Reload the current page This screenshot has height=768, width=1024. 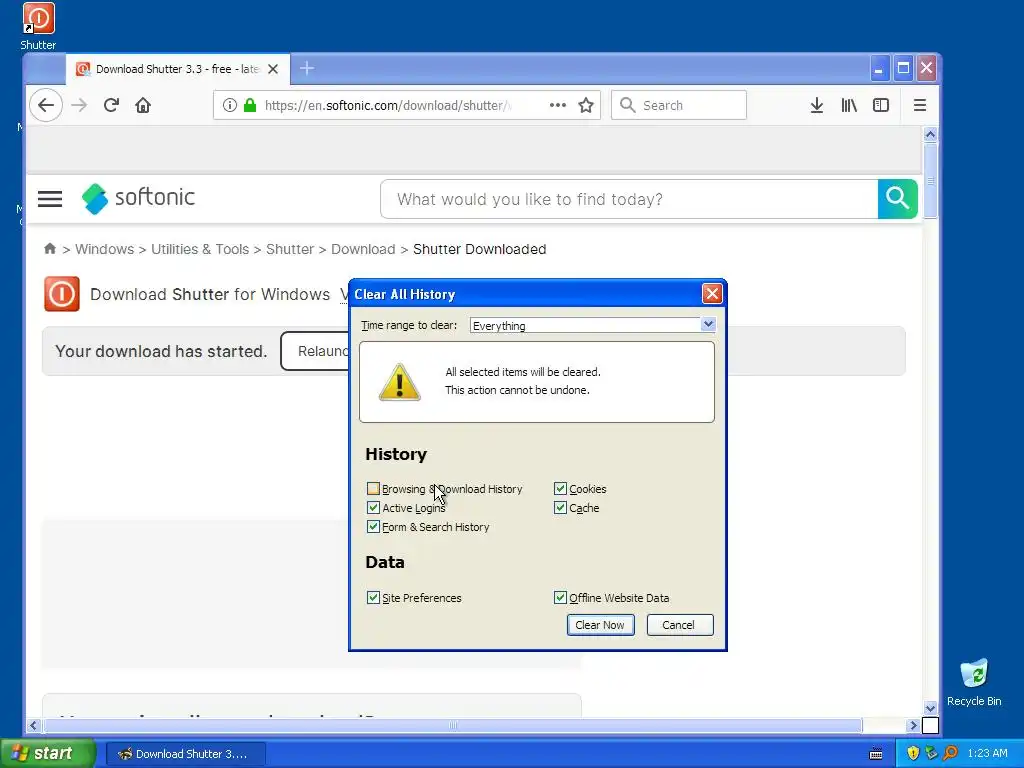[x=111, y=105]
